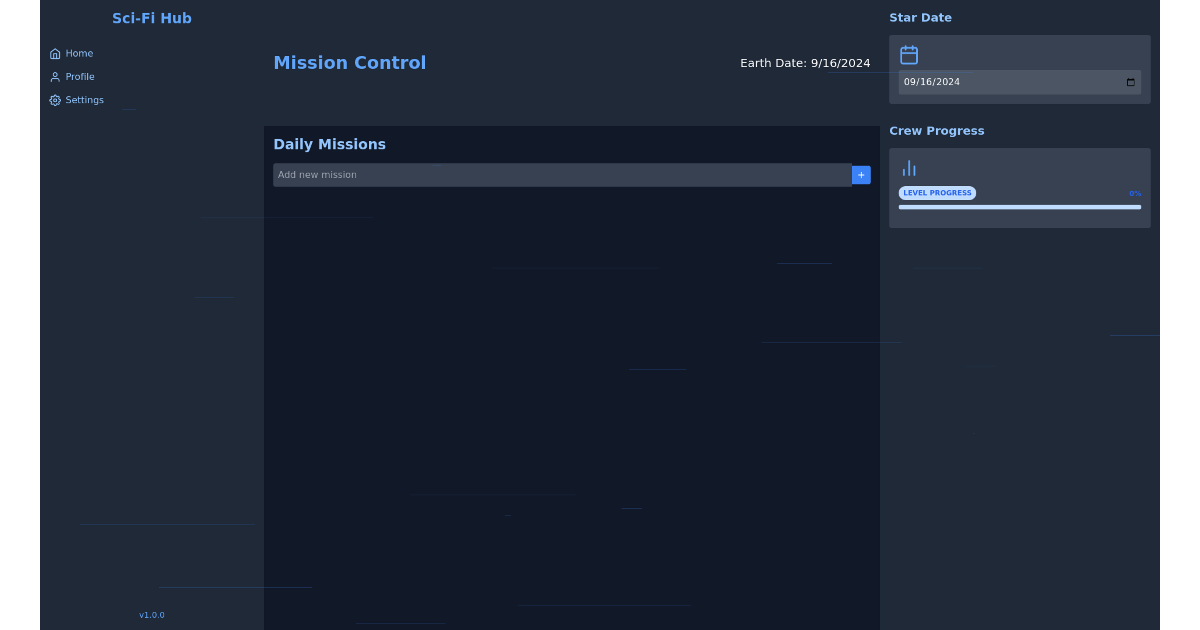Click the large calendar icon under Star Date

(909, 55)
